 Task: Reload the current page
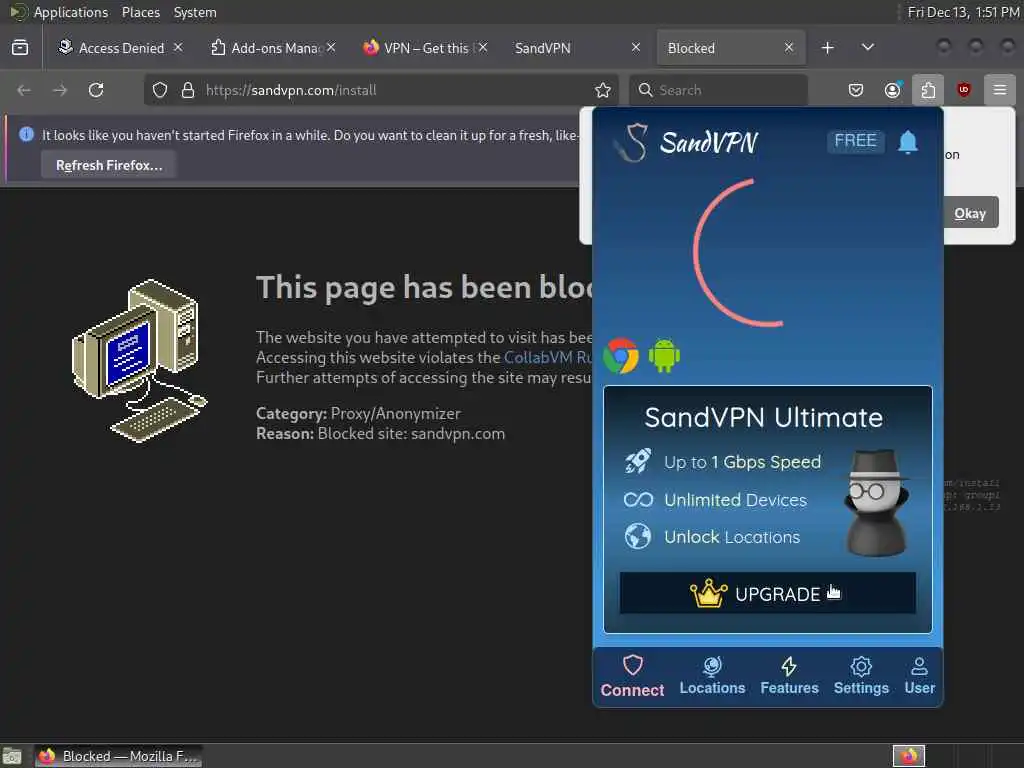coord(96,90)
